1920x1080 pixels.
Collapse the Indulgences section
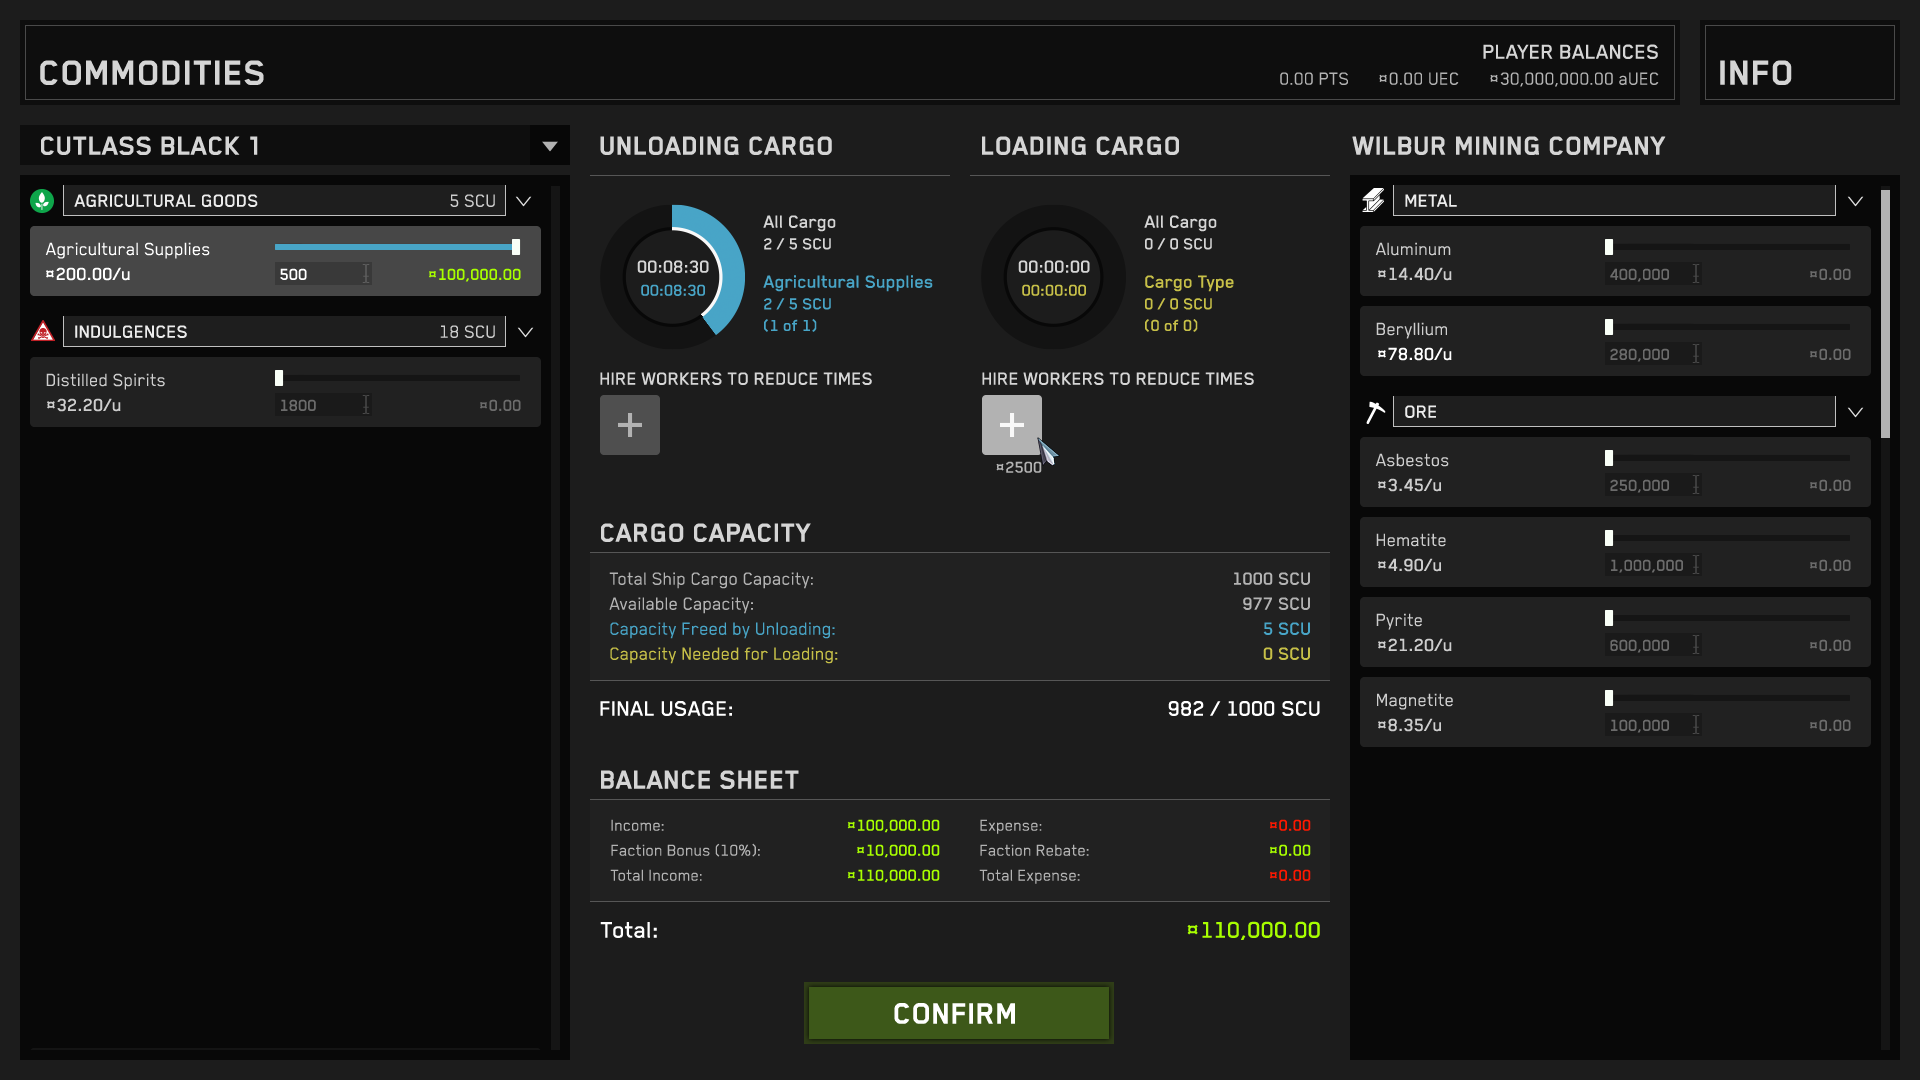(525, 332)
